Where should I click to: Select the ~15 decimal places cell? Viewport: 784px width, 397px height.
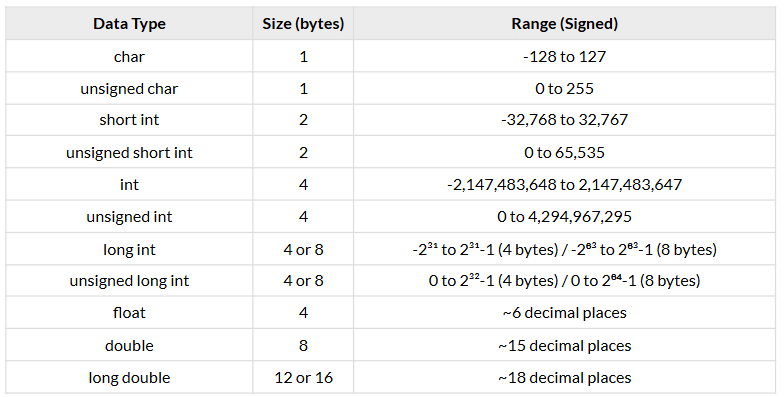(564, 346)
